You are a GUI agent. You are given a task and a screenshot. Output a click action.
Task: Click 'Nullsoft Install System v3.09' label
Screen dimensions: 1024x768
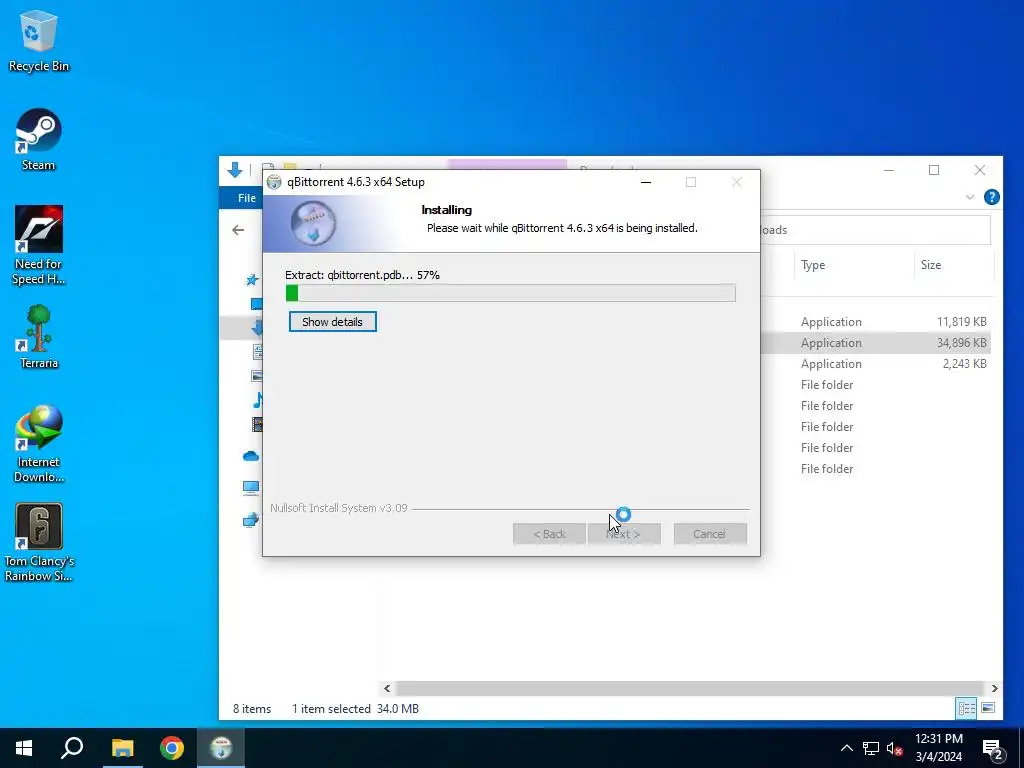point(338,507)
